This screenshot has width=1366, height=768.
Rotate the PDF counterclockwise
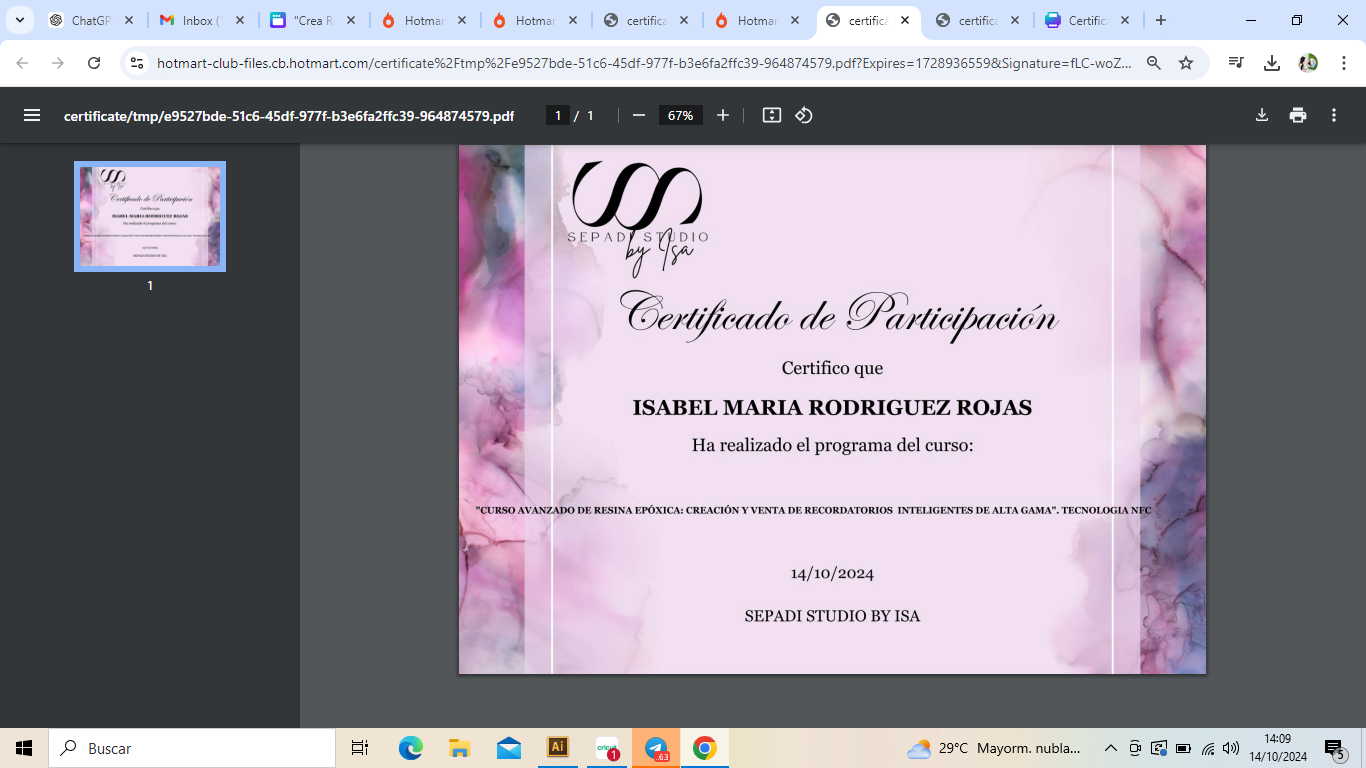point(804,115)
